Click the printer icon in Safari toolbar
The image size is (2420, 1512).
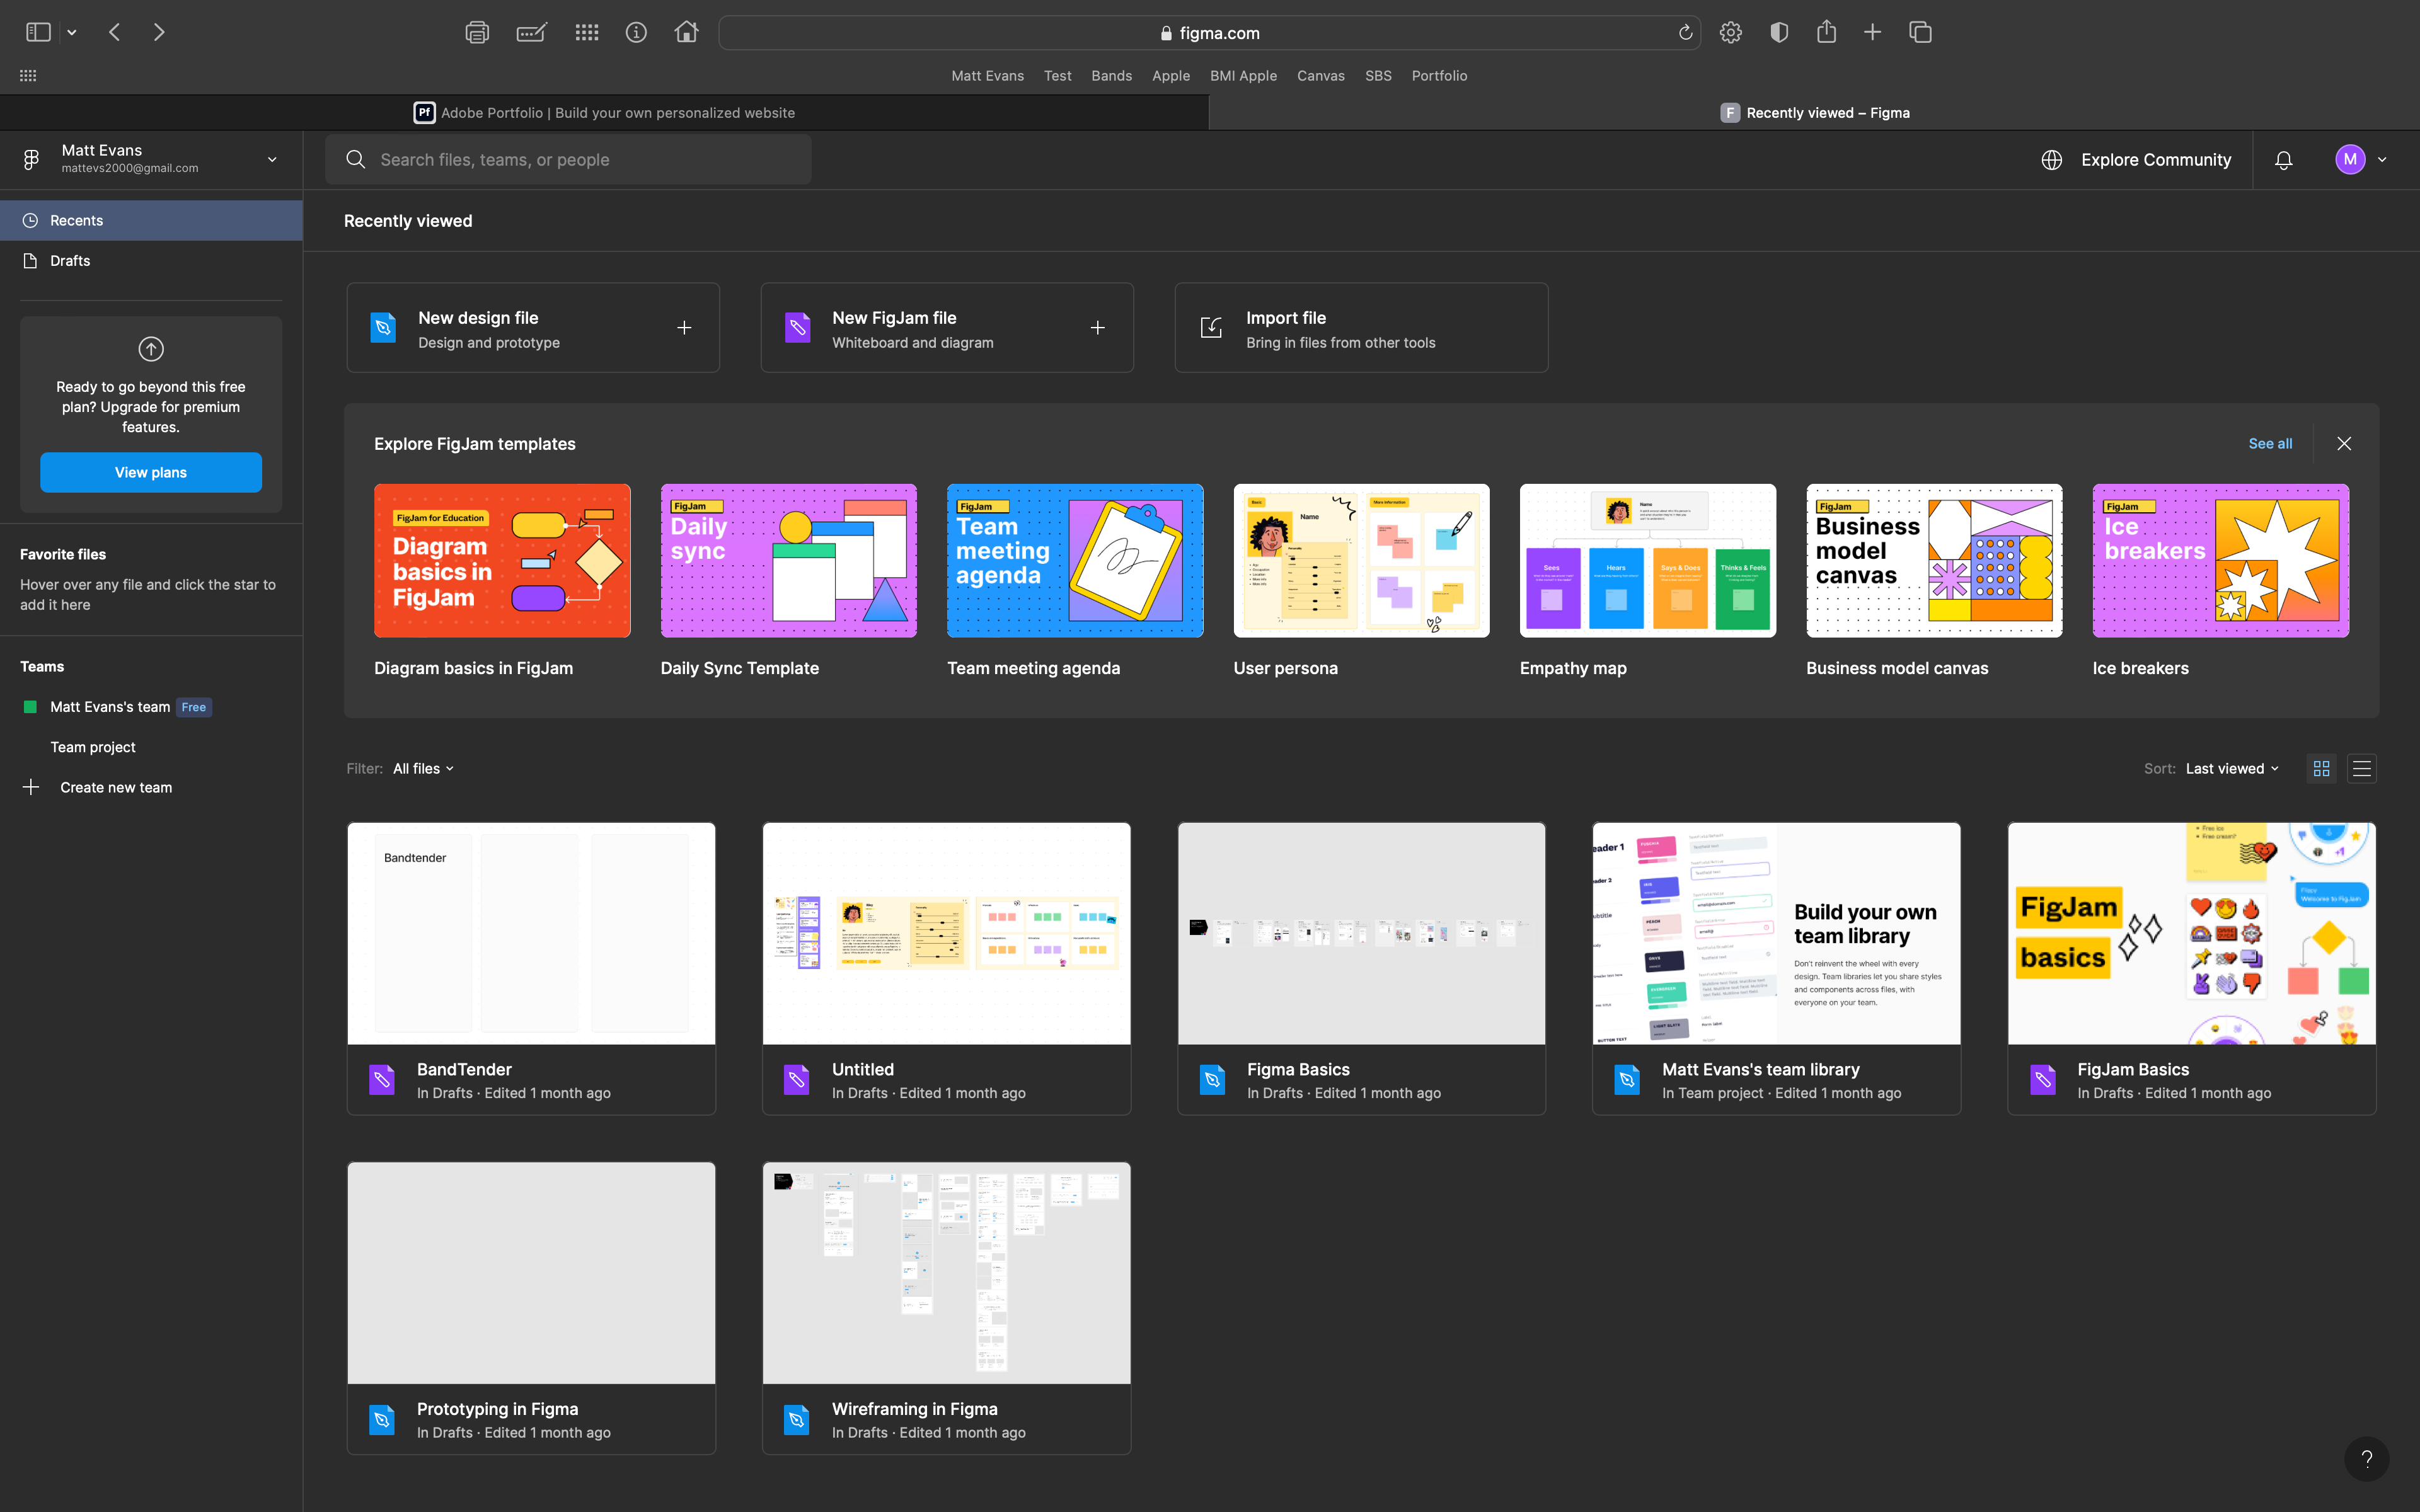pyautogui.click(x=477, y=32)
